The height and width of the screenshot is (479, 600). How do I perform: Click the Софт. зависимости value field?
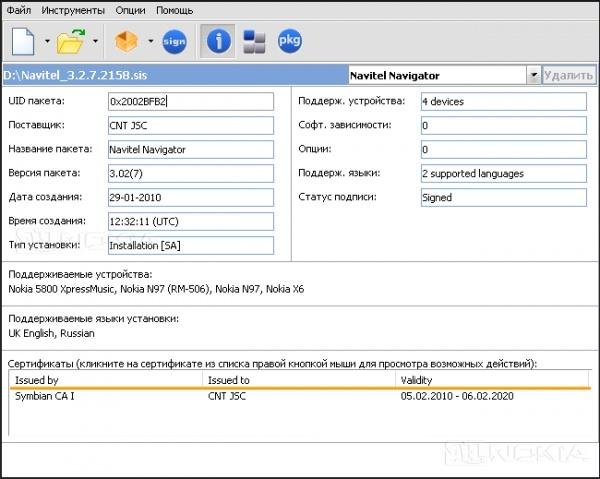pos(504,125)
